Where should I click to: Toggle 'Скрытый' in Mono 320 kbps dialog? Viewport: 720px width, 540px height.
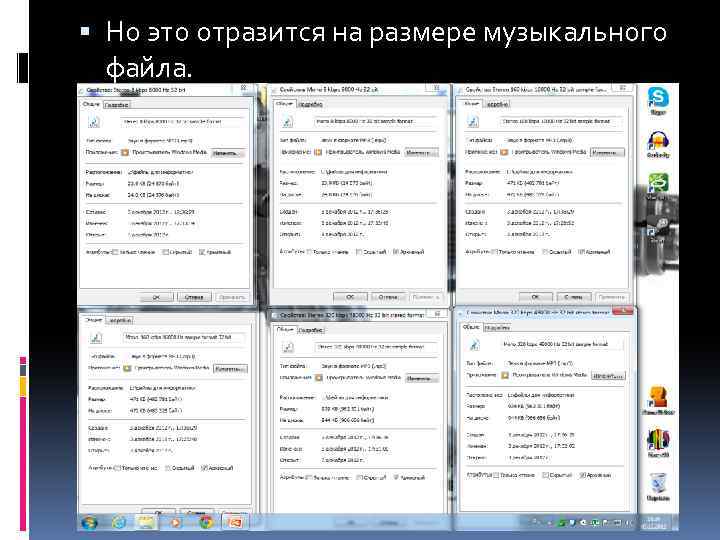point(545,475)
